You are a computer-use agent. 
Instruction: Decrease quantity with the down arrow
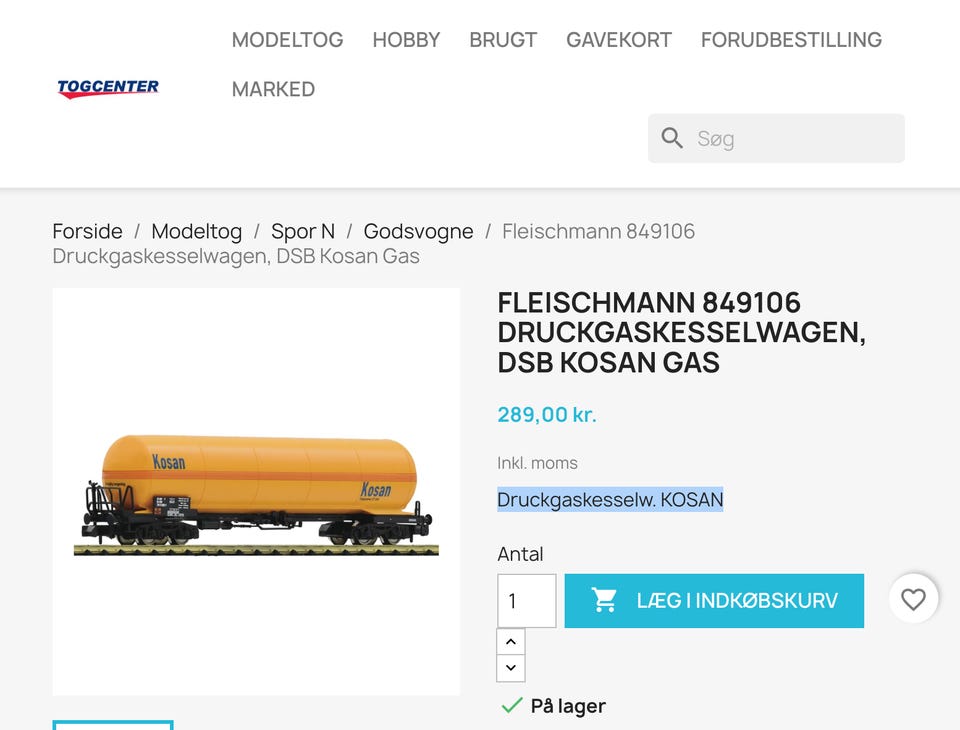[511, 668]
